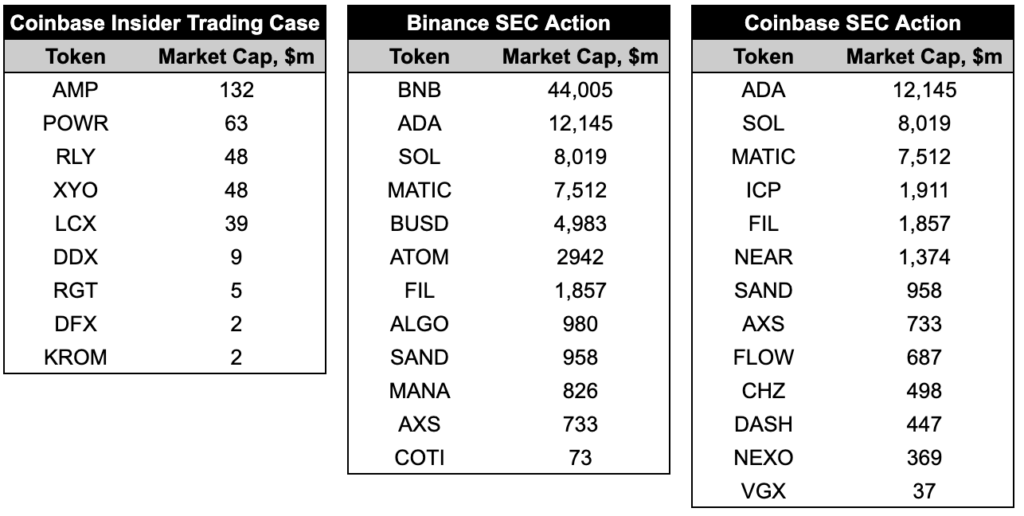The image size is (1024, 516).
Task: Select the NEXO market cap 369
Action: [x=924, y=458]
